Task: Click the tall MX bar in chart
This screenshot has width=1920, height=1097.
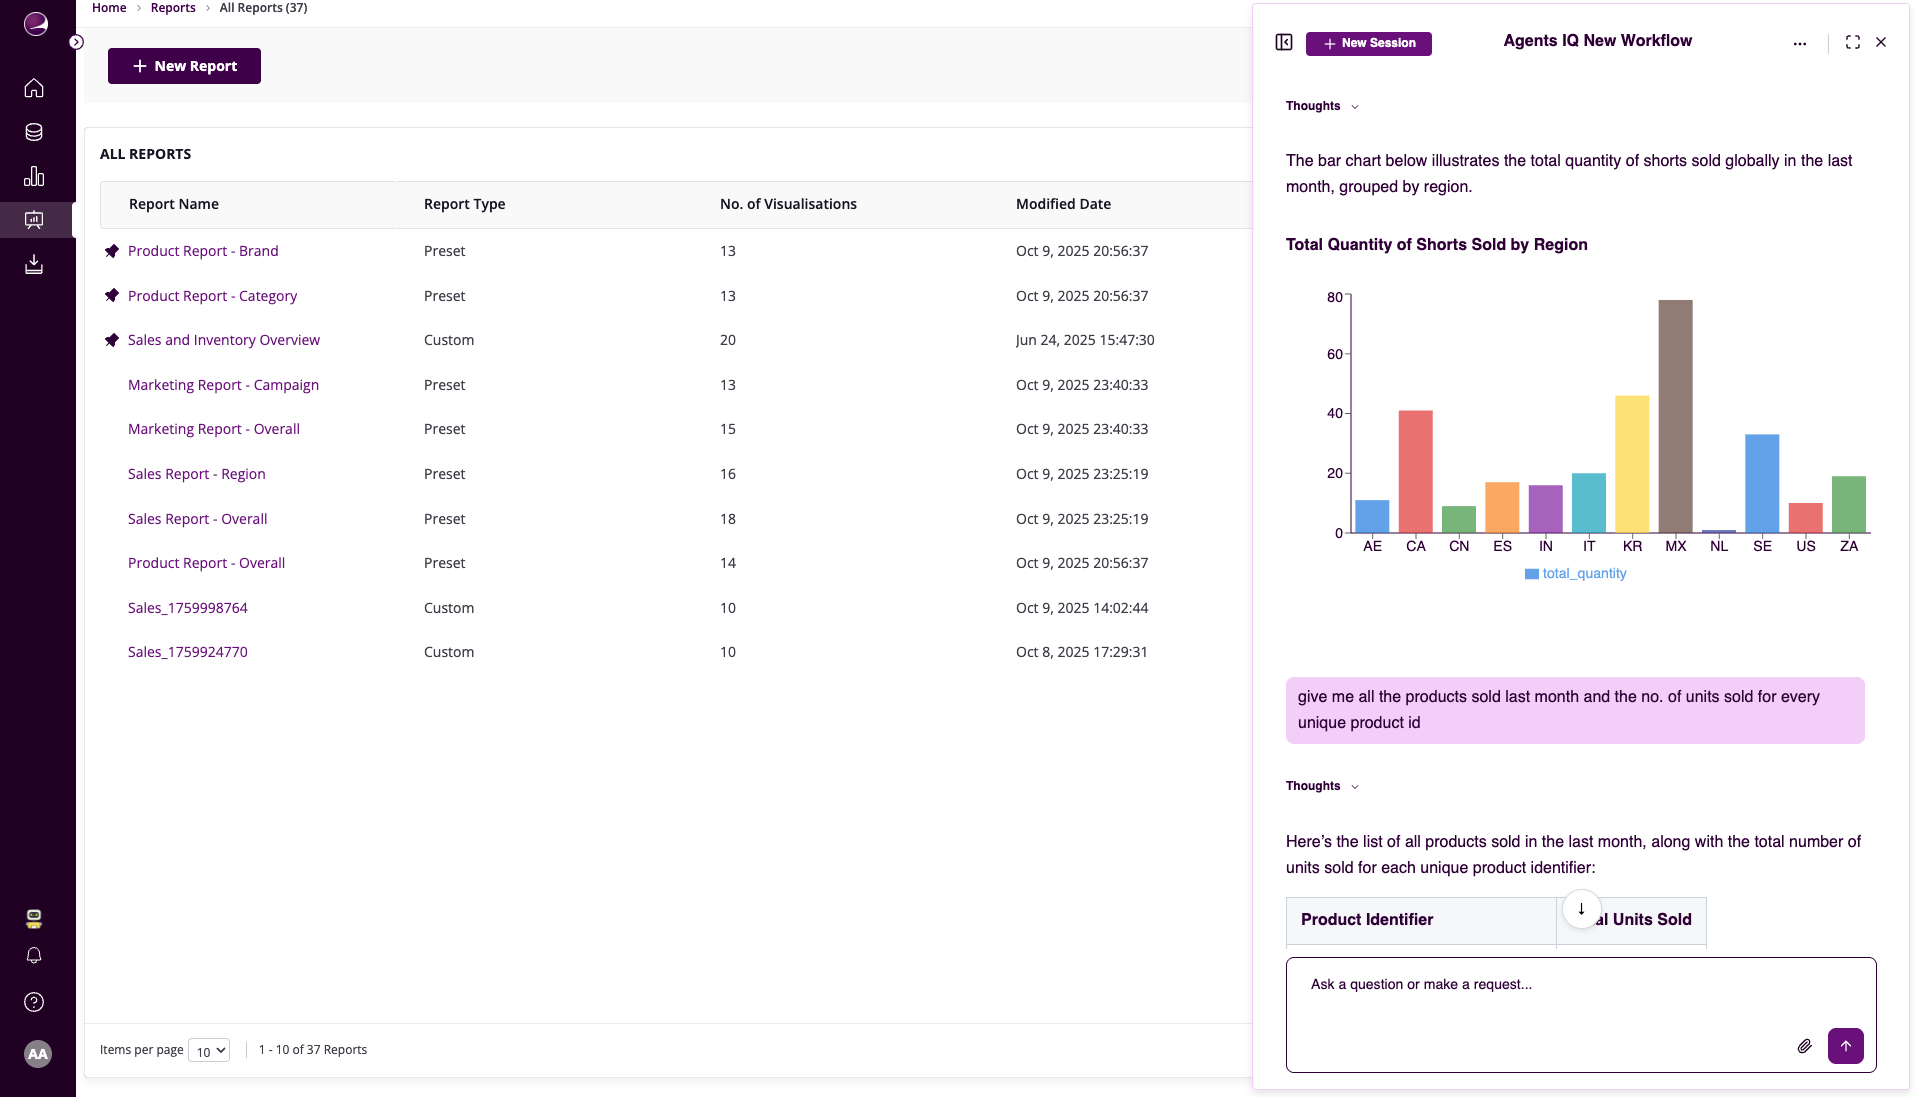Action: [x=1675, y=416]
